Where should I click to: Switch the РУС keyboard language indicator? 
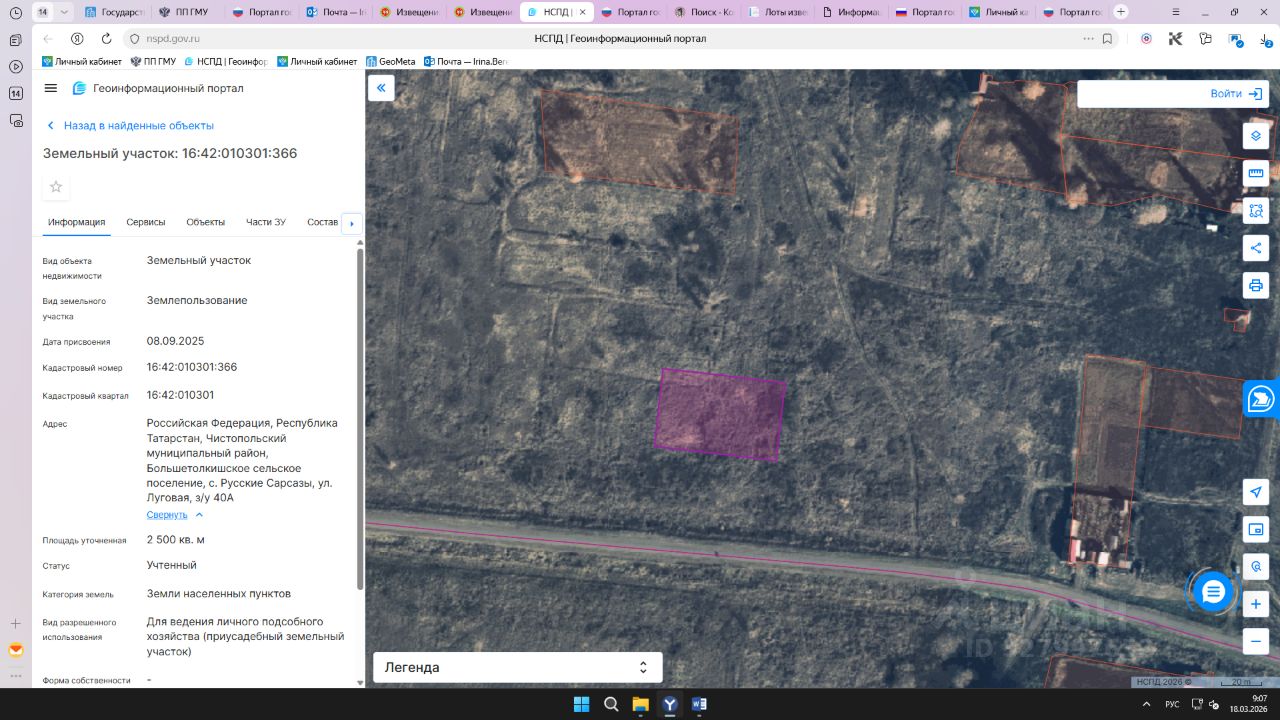pyautogui.click(x=1172, y=704)
